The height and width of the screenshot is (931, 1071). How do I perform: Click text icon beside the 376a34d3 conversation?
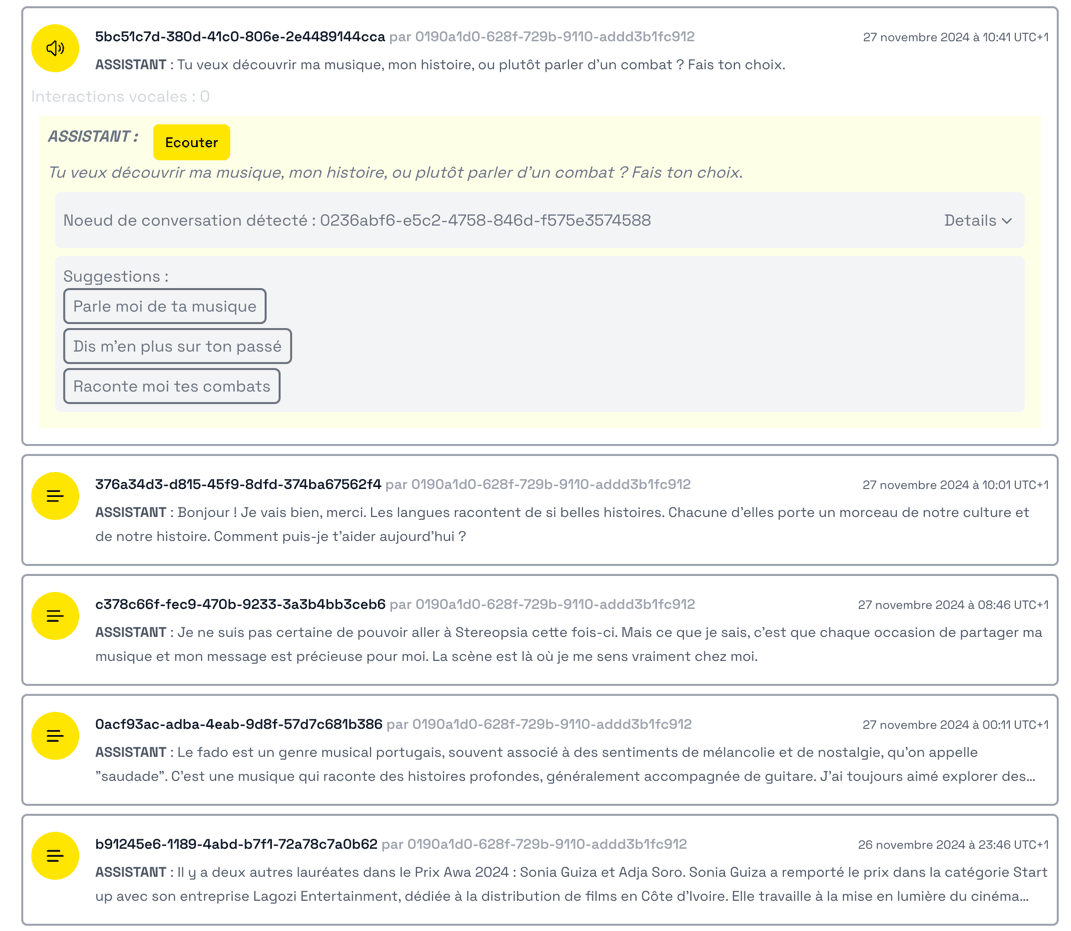(x=55, y=496)
